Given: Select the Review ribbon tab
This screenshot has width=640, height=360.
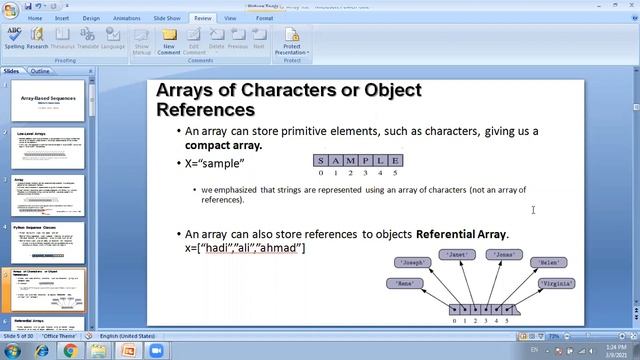Looking at the screenshot, I should pos(202,18).
